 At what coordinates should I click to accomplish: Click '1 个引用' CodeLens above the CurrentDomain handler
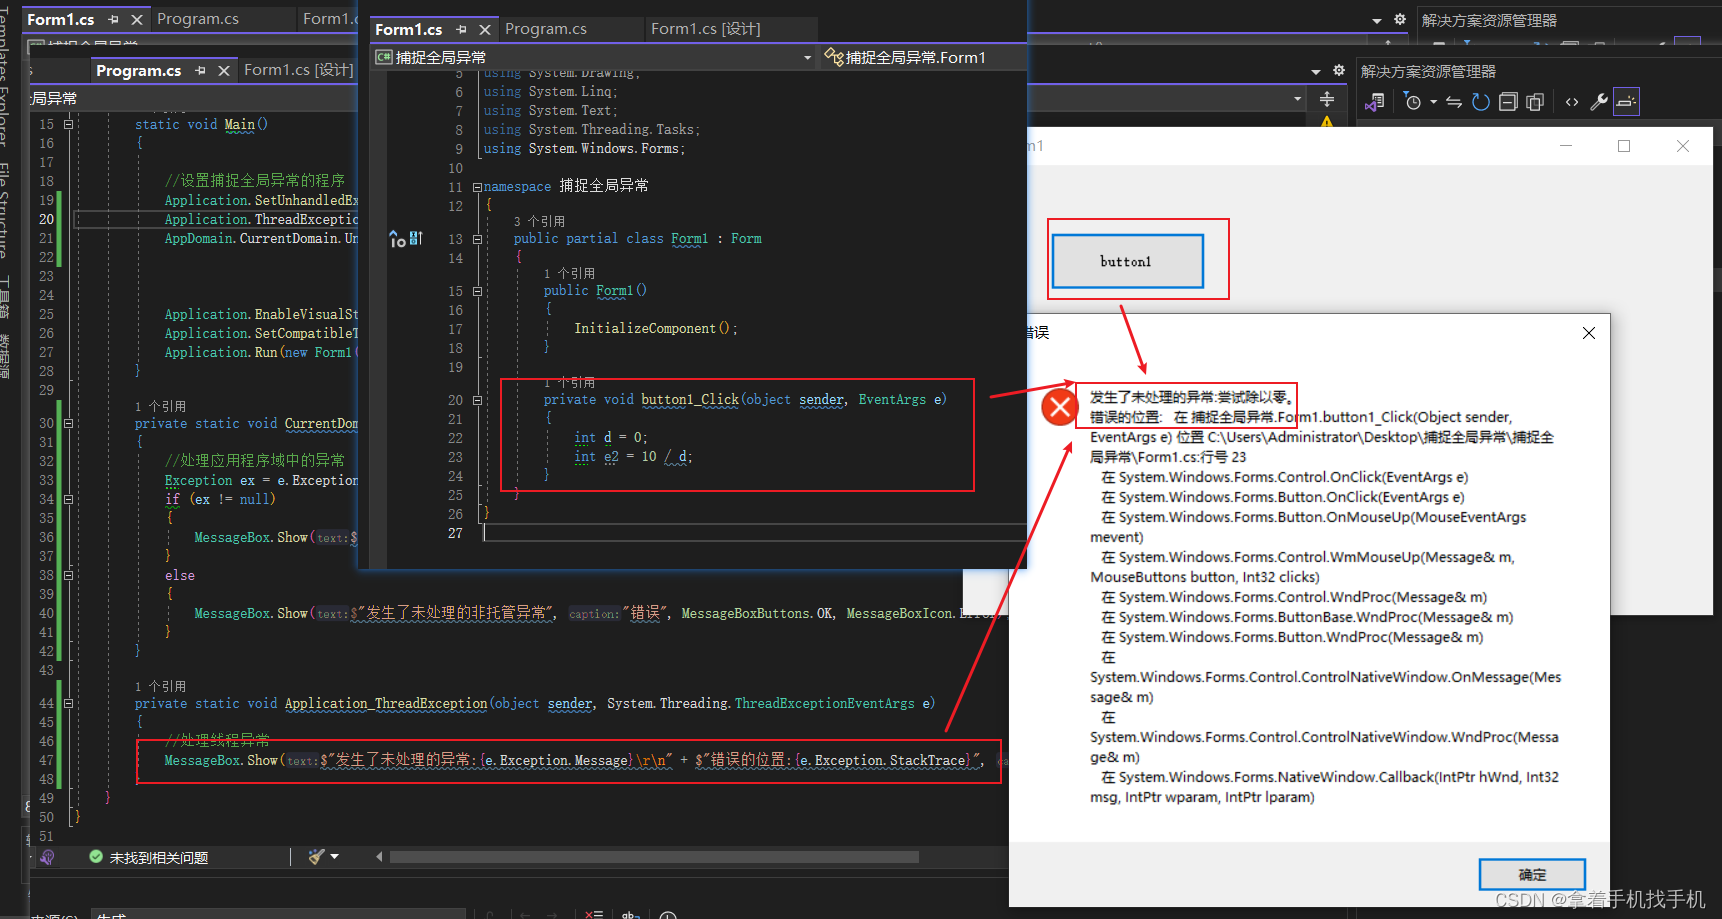point(160,407)
